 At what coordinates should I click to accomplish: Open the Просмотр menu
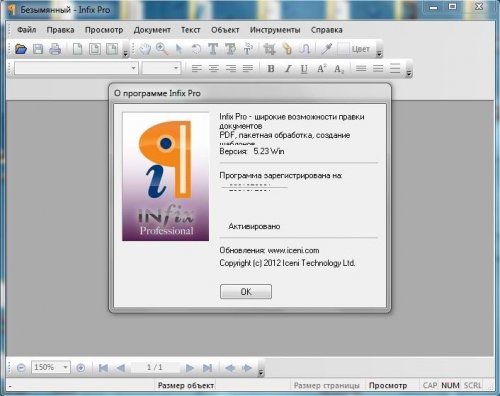pos(104,30)
